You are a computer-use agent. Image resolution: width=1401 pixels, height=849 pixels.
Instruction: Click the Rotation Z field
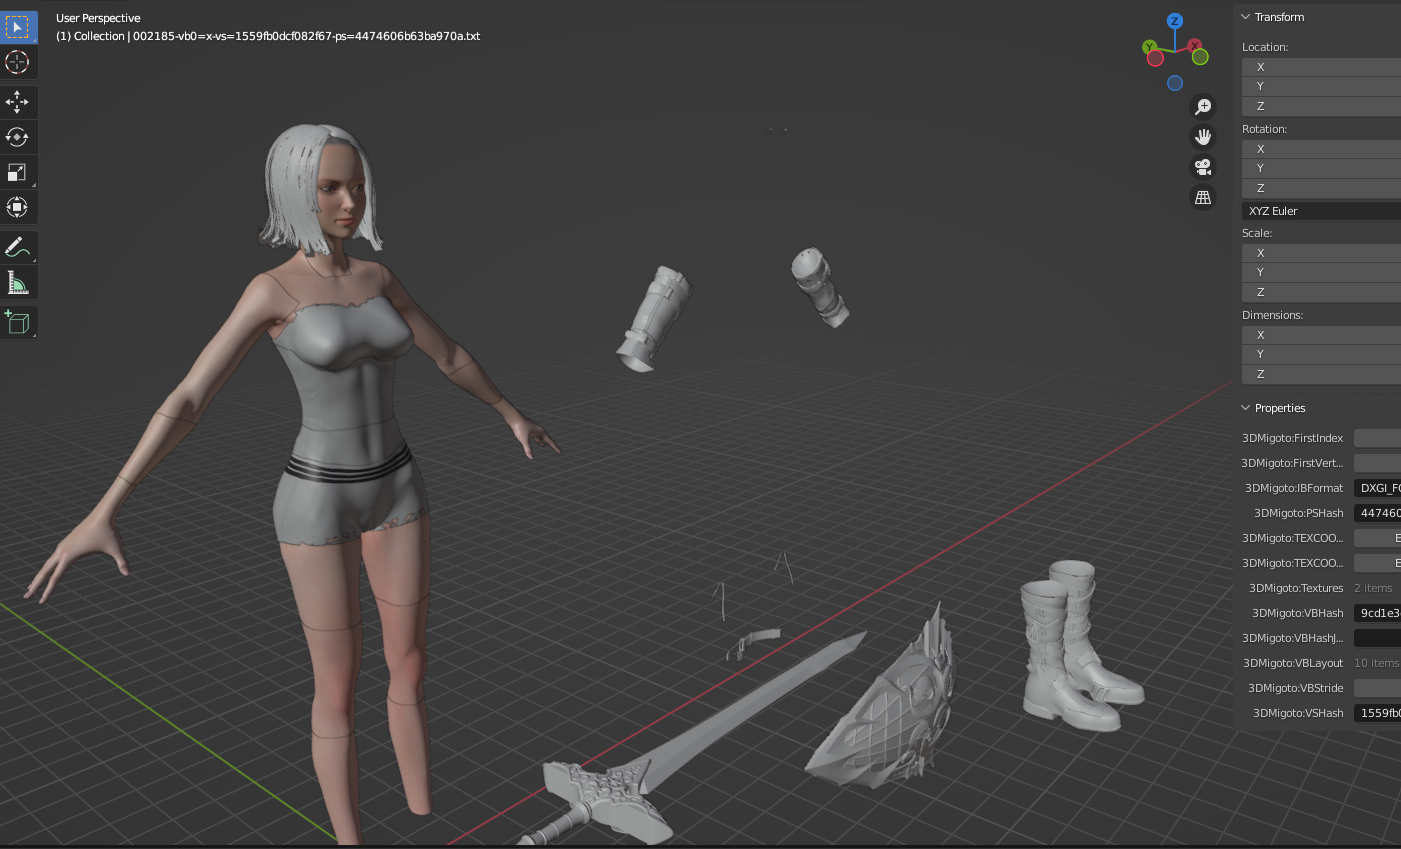click(1321, 188)
